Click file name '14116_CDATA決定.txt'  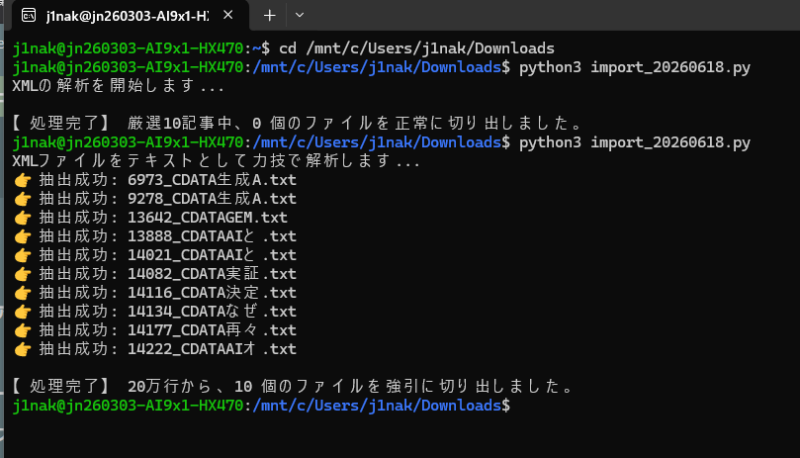[212, 293]
